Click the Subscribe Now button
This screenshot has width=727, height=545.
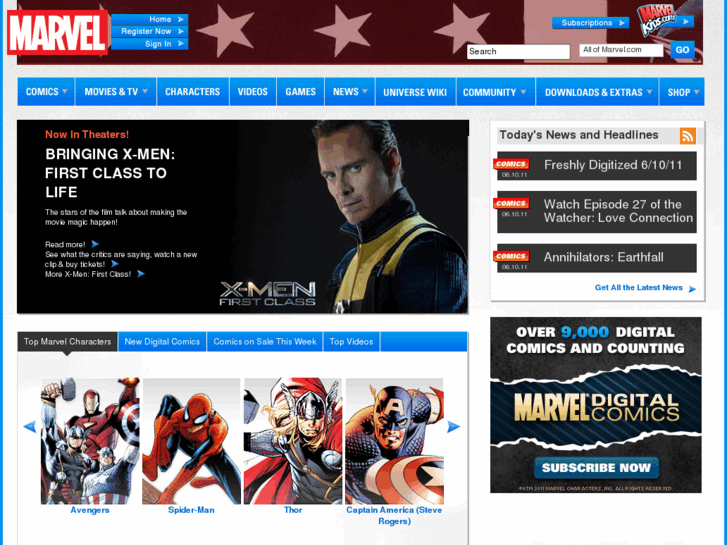click(596, 468)
